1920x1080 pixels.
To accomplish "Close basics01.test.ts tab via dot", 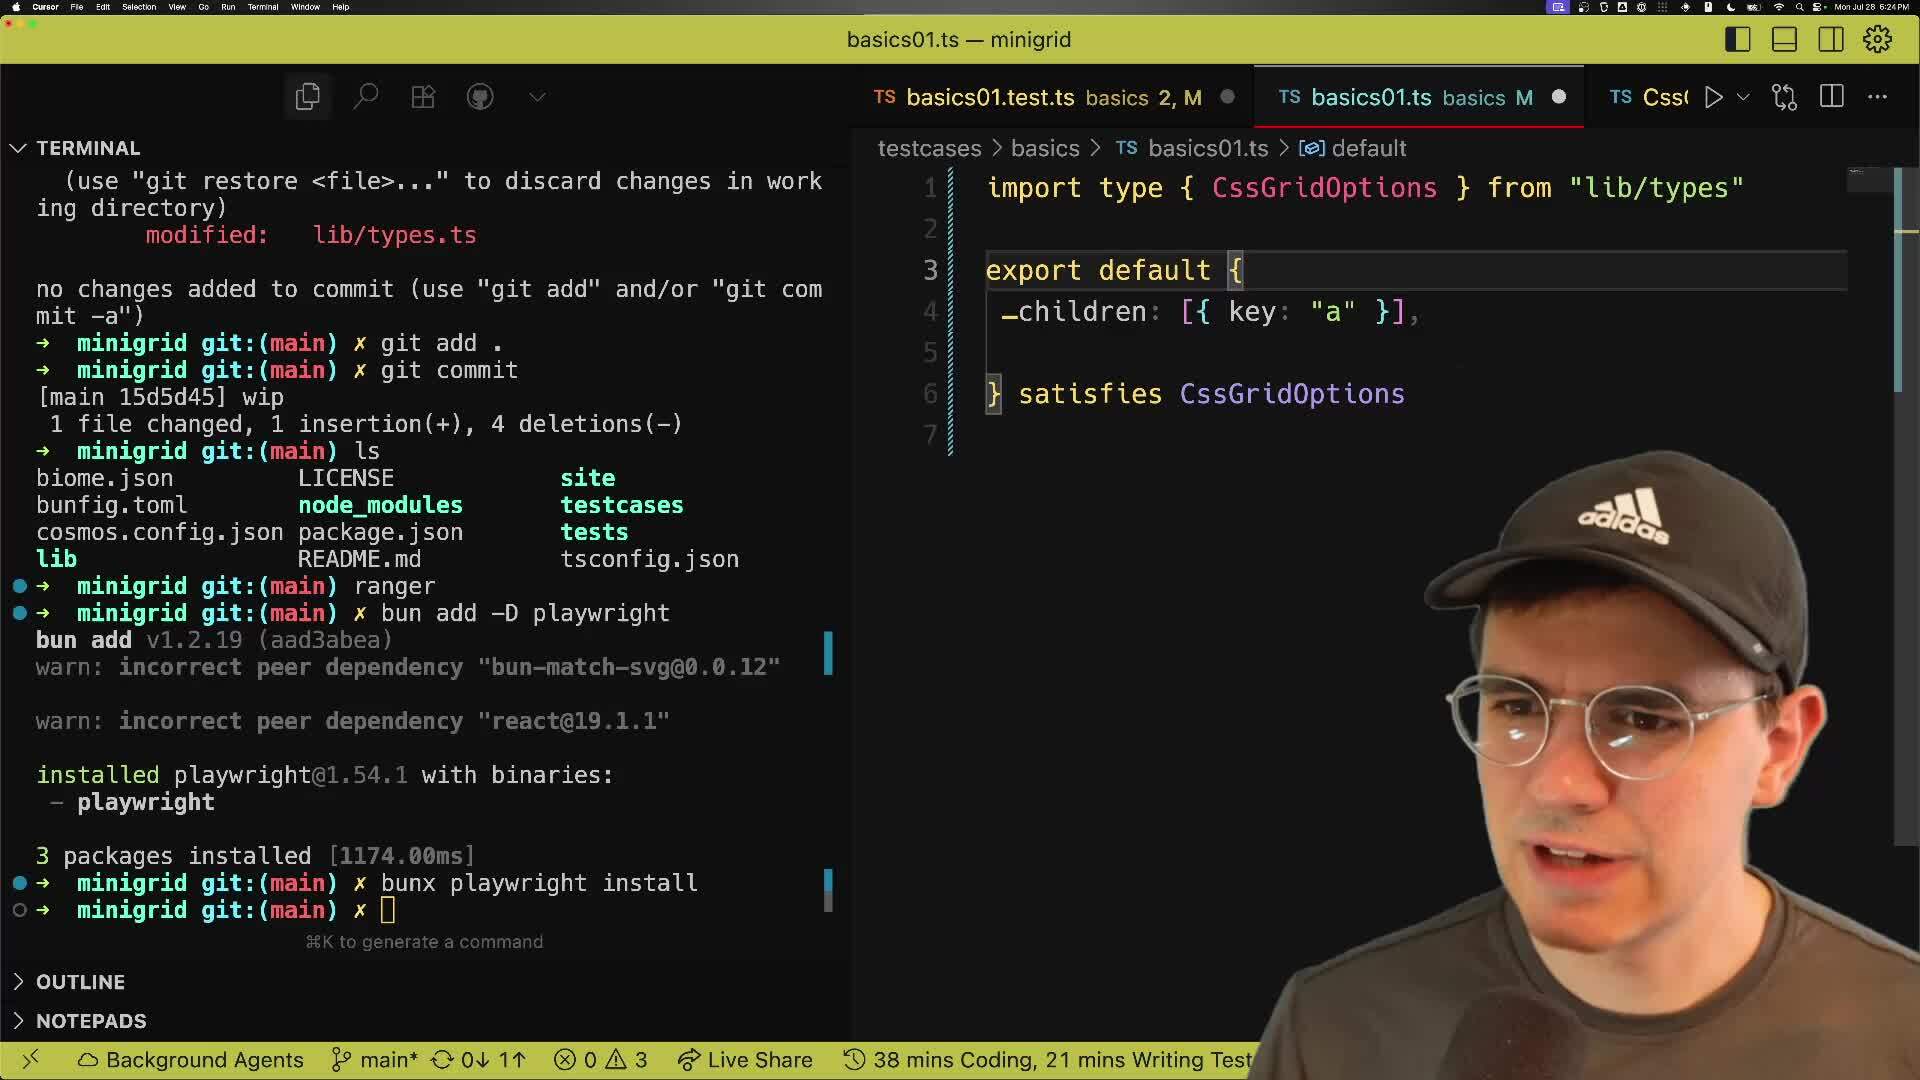I will pos(1228,97).
